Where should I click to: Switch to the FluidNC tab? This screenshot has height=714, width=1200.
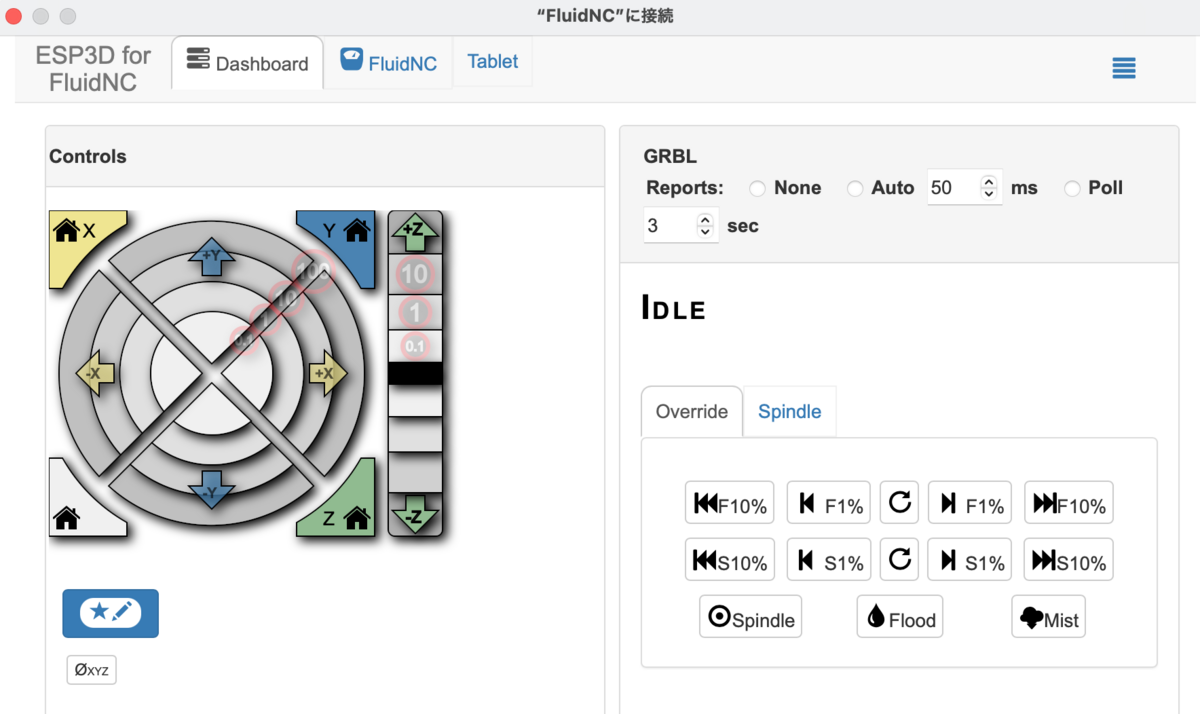pyautogui.click(x=389, y=62)
